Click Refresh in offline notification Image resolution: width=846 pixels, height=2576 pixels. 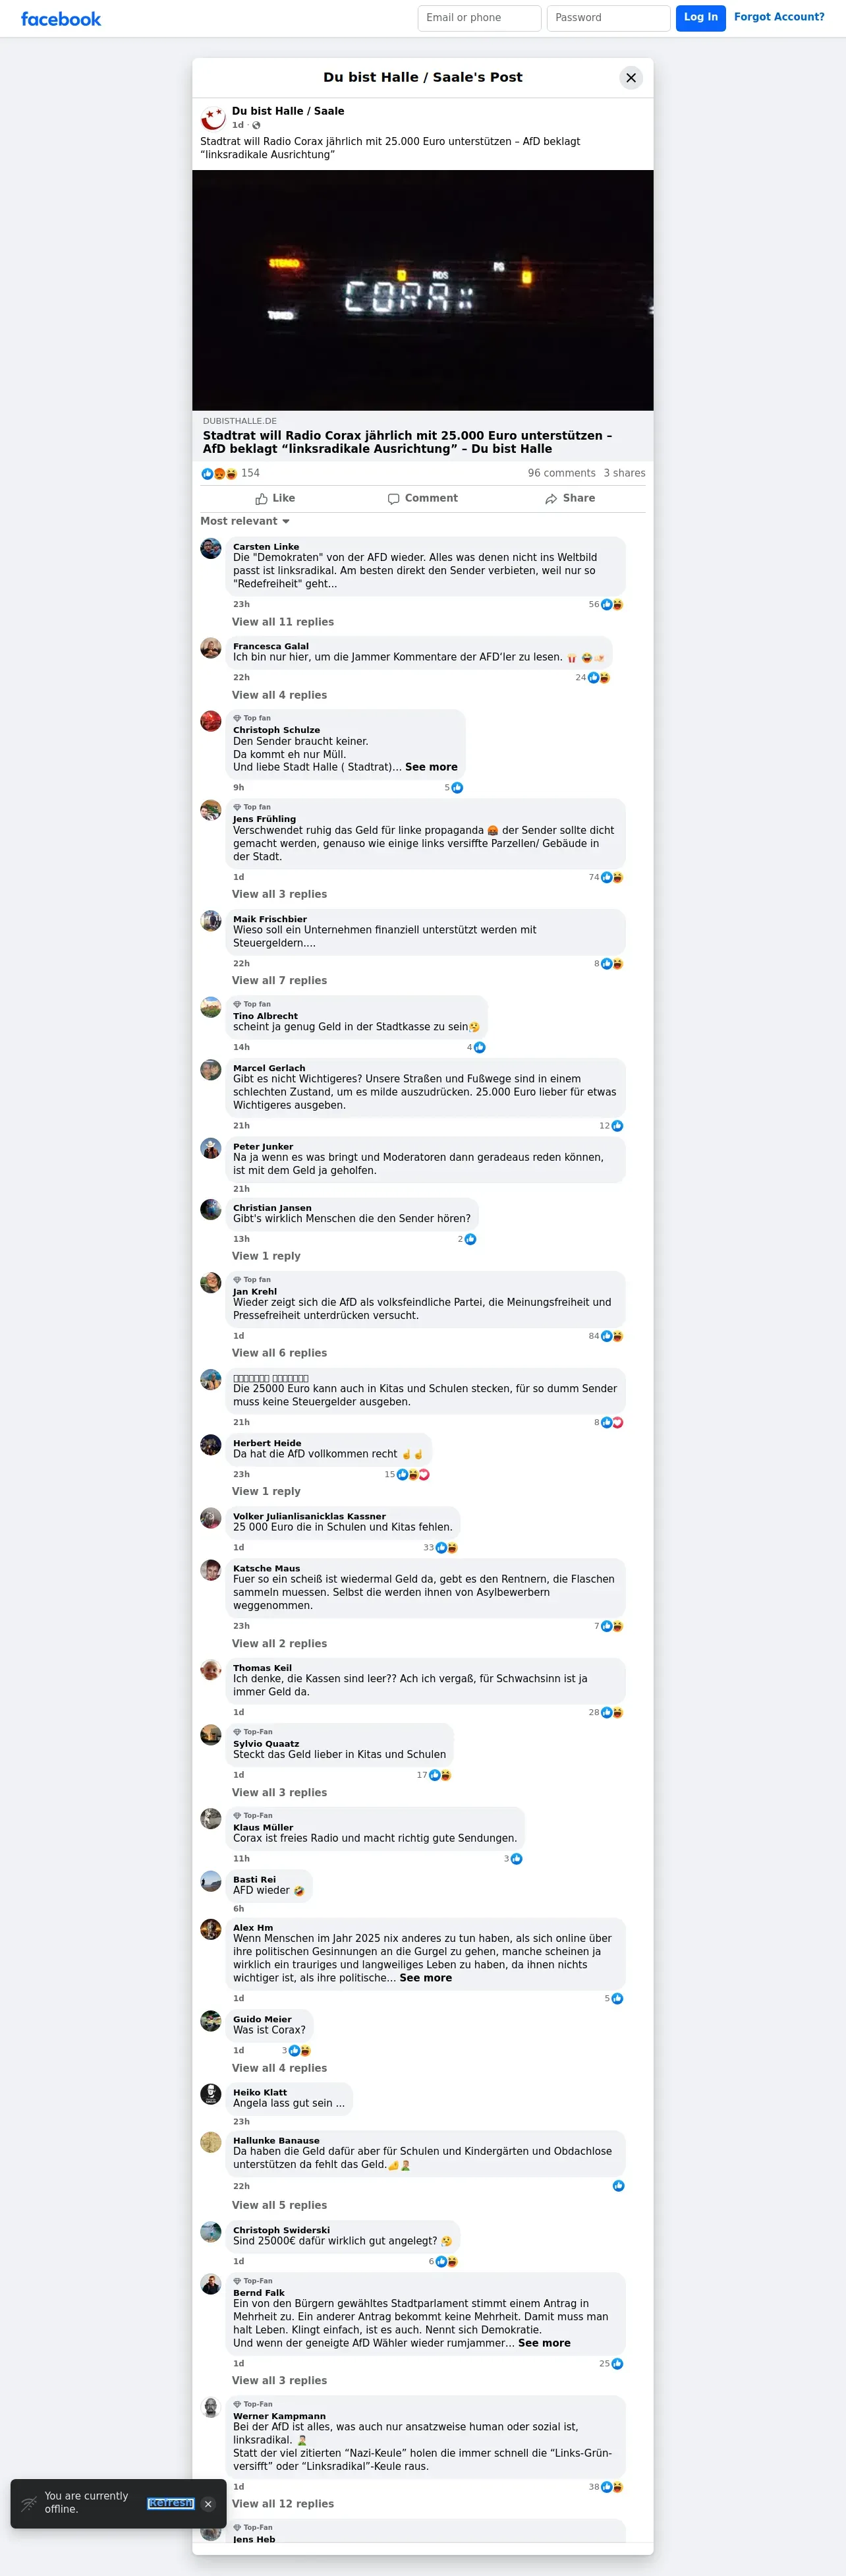170,2503
